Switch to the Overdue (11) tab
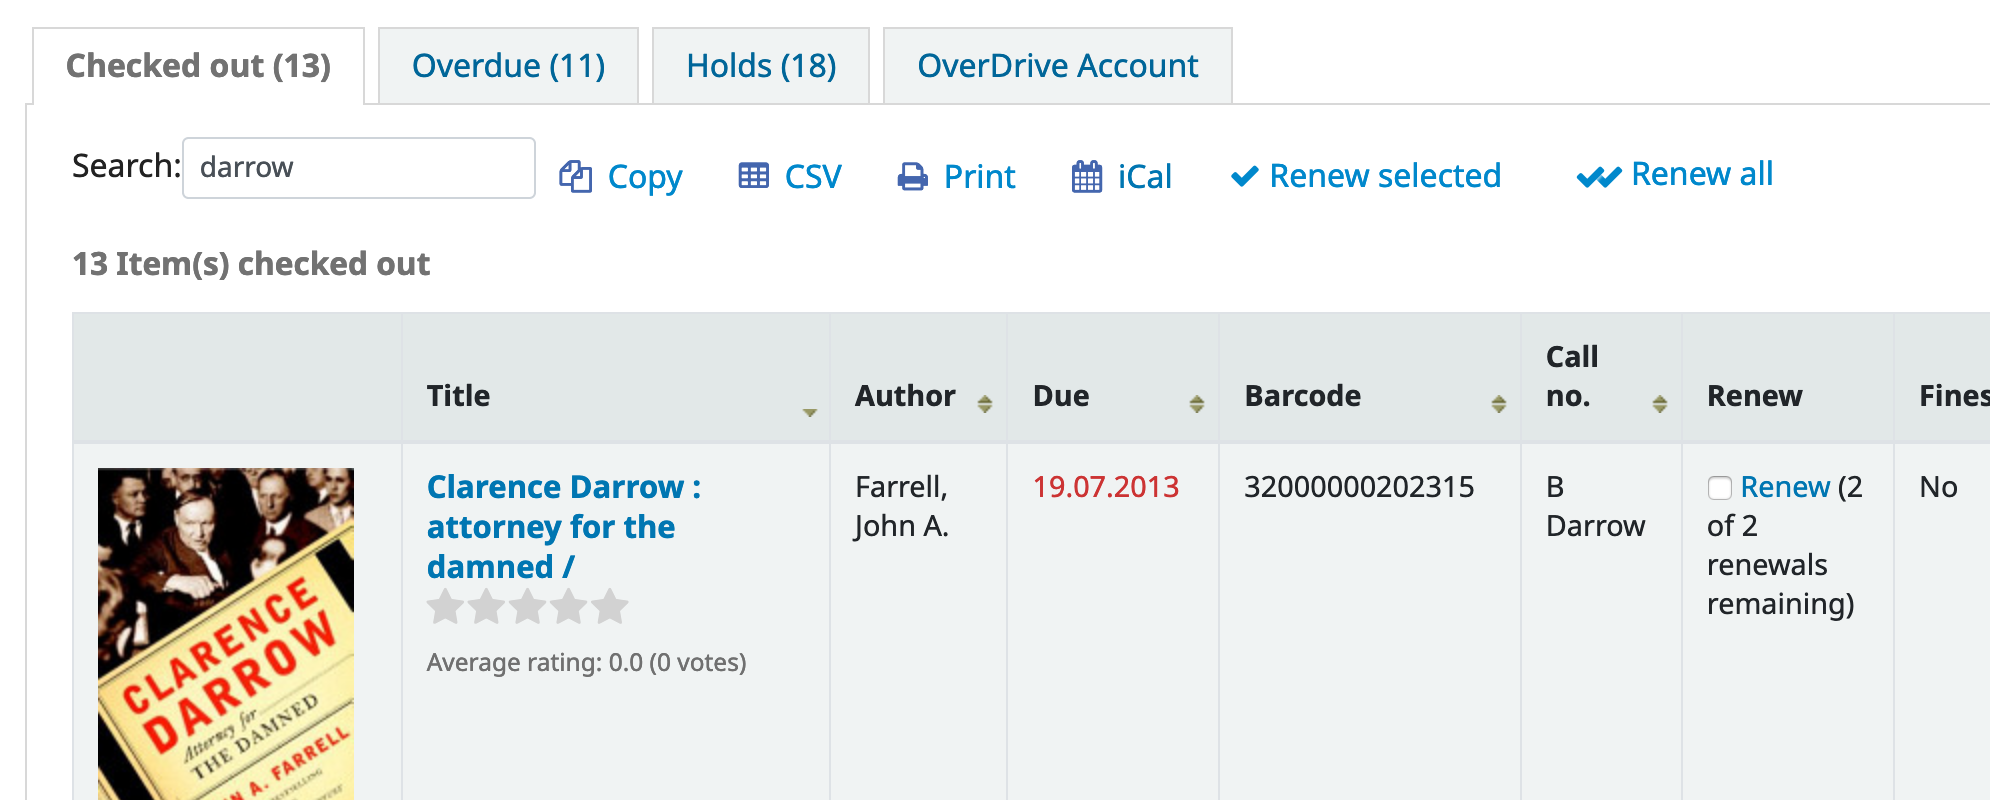Screen dimensions: 1990x800 pos(508,66)
